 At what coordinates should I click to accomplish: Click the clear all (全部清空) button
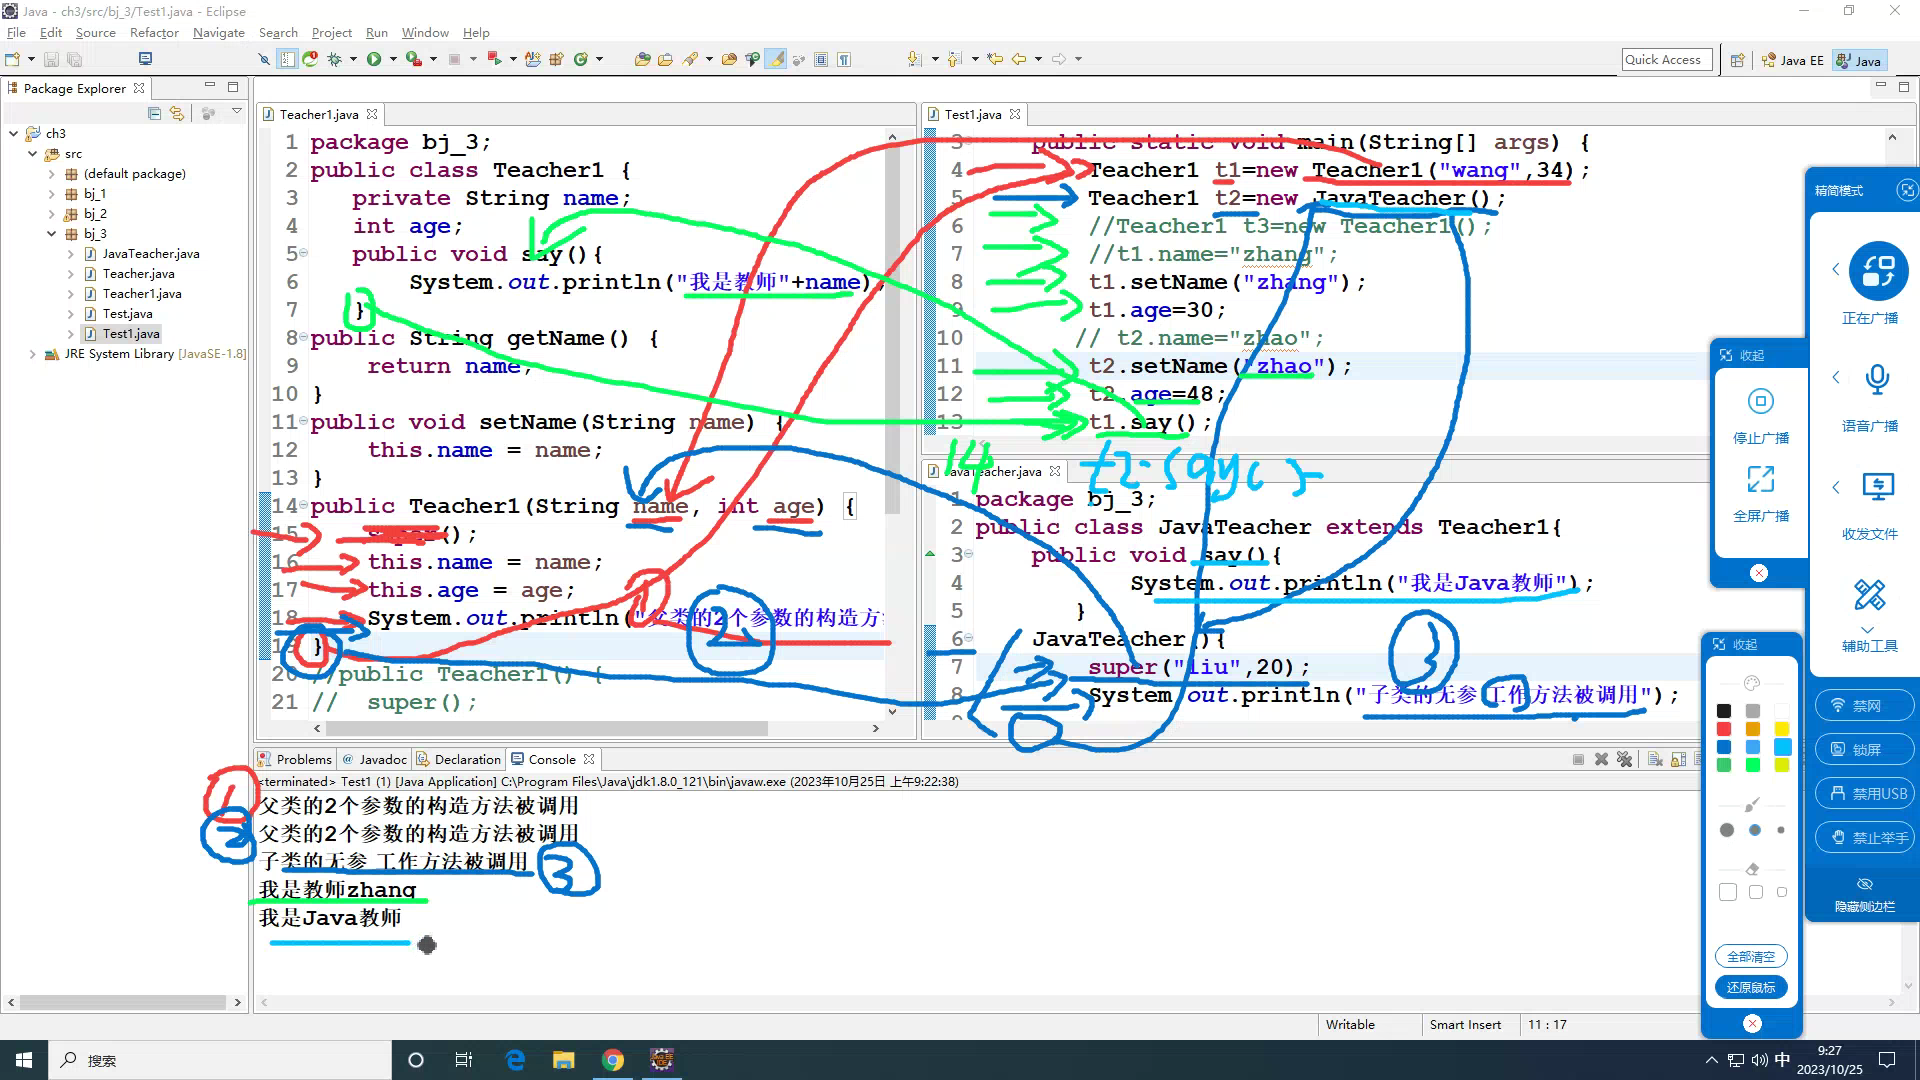[1750, 957]
